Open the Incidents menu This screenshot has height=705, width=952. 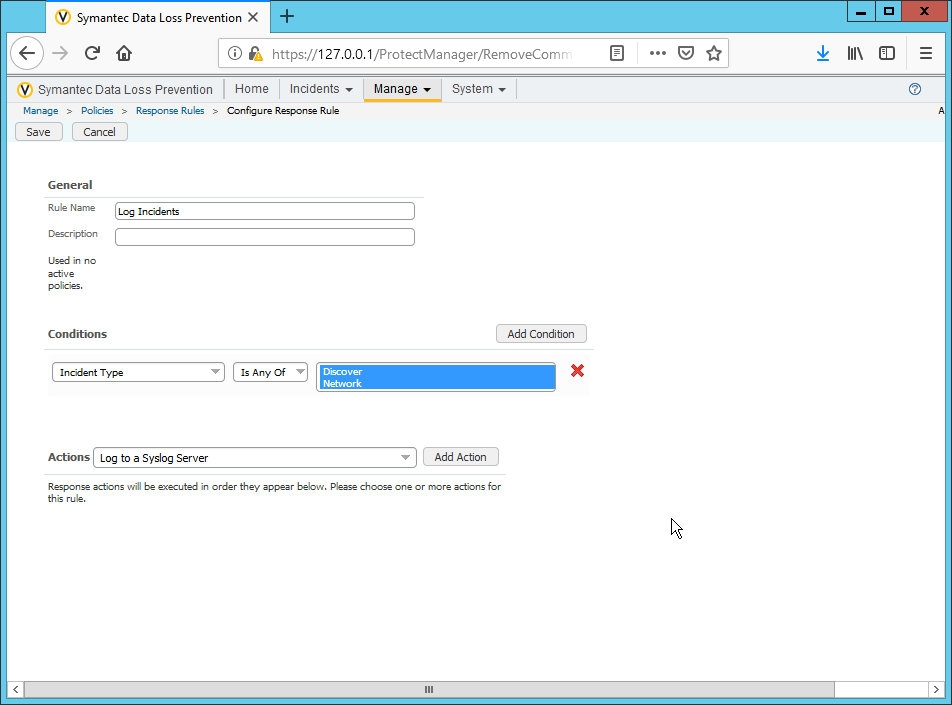click(x=321, y=89)
